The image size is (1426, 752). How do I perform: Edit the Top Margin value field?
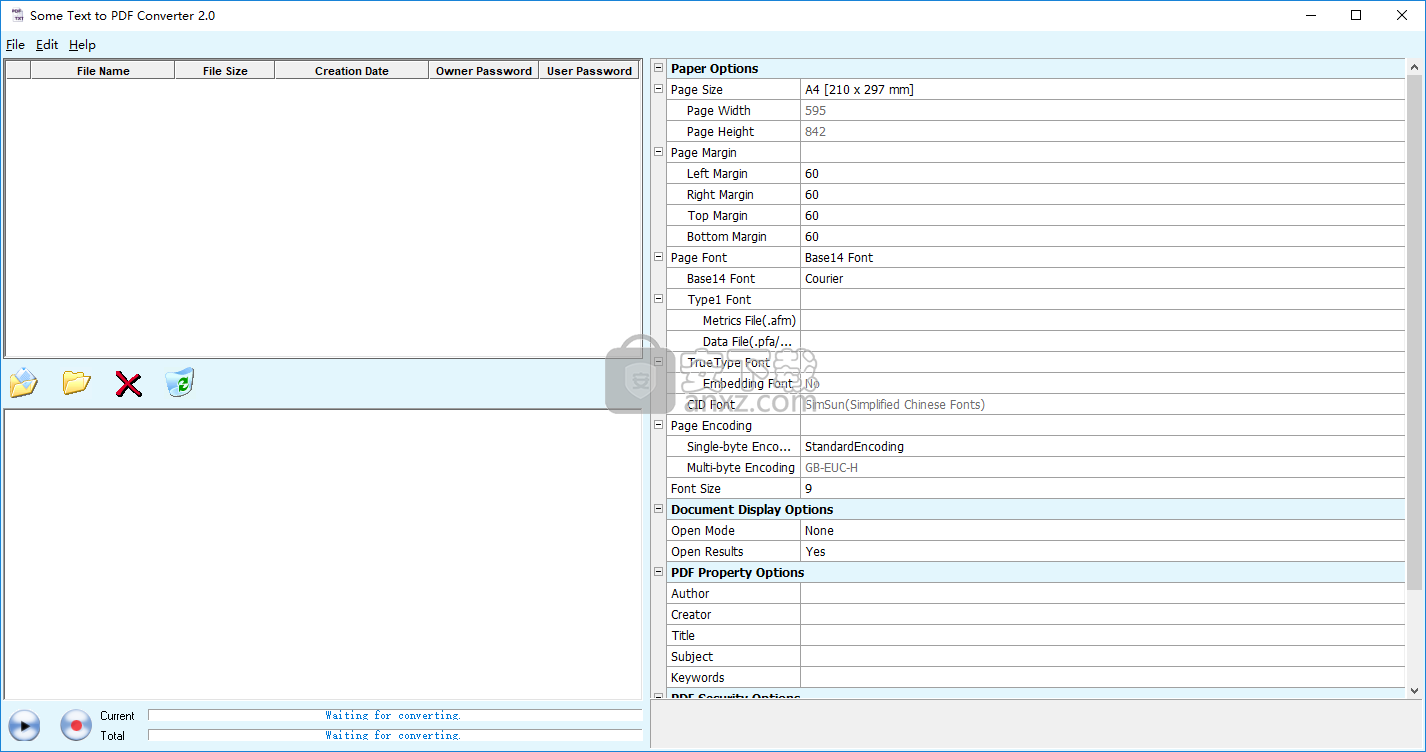coord(1103,215)
